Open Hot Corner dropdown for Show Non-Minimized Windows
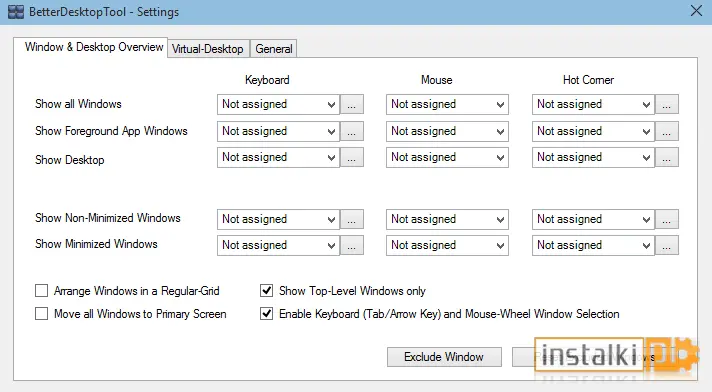This screenshot has height=392, width=712. tap(593, 219)
